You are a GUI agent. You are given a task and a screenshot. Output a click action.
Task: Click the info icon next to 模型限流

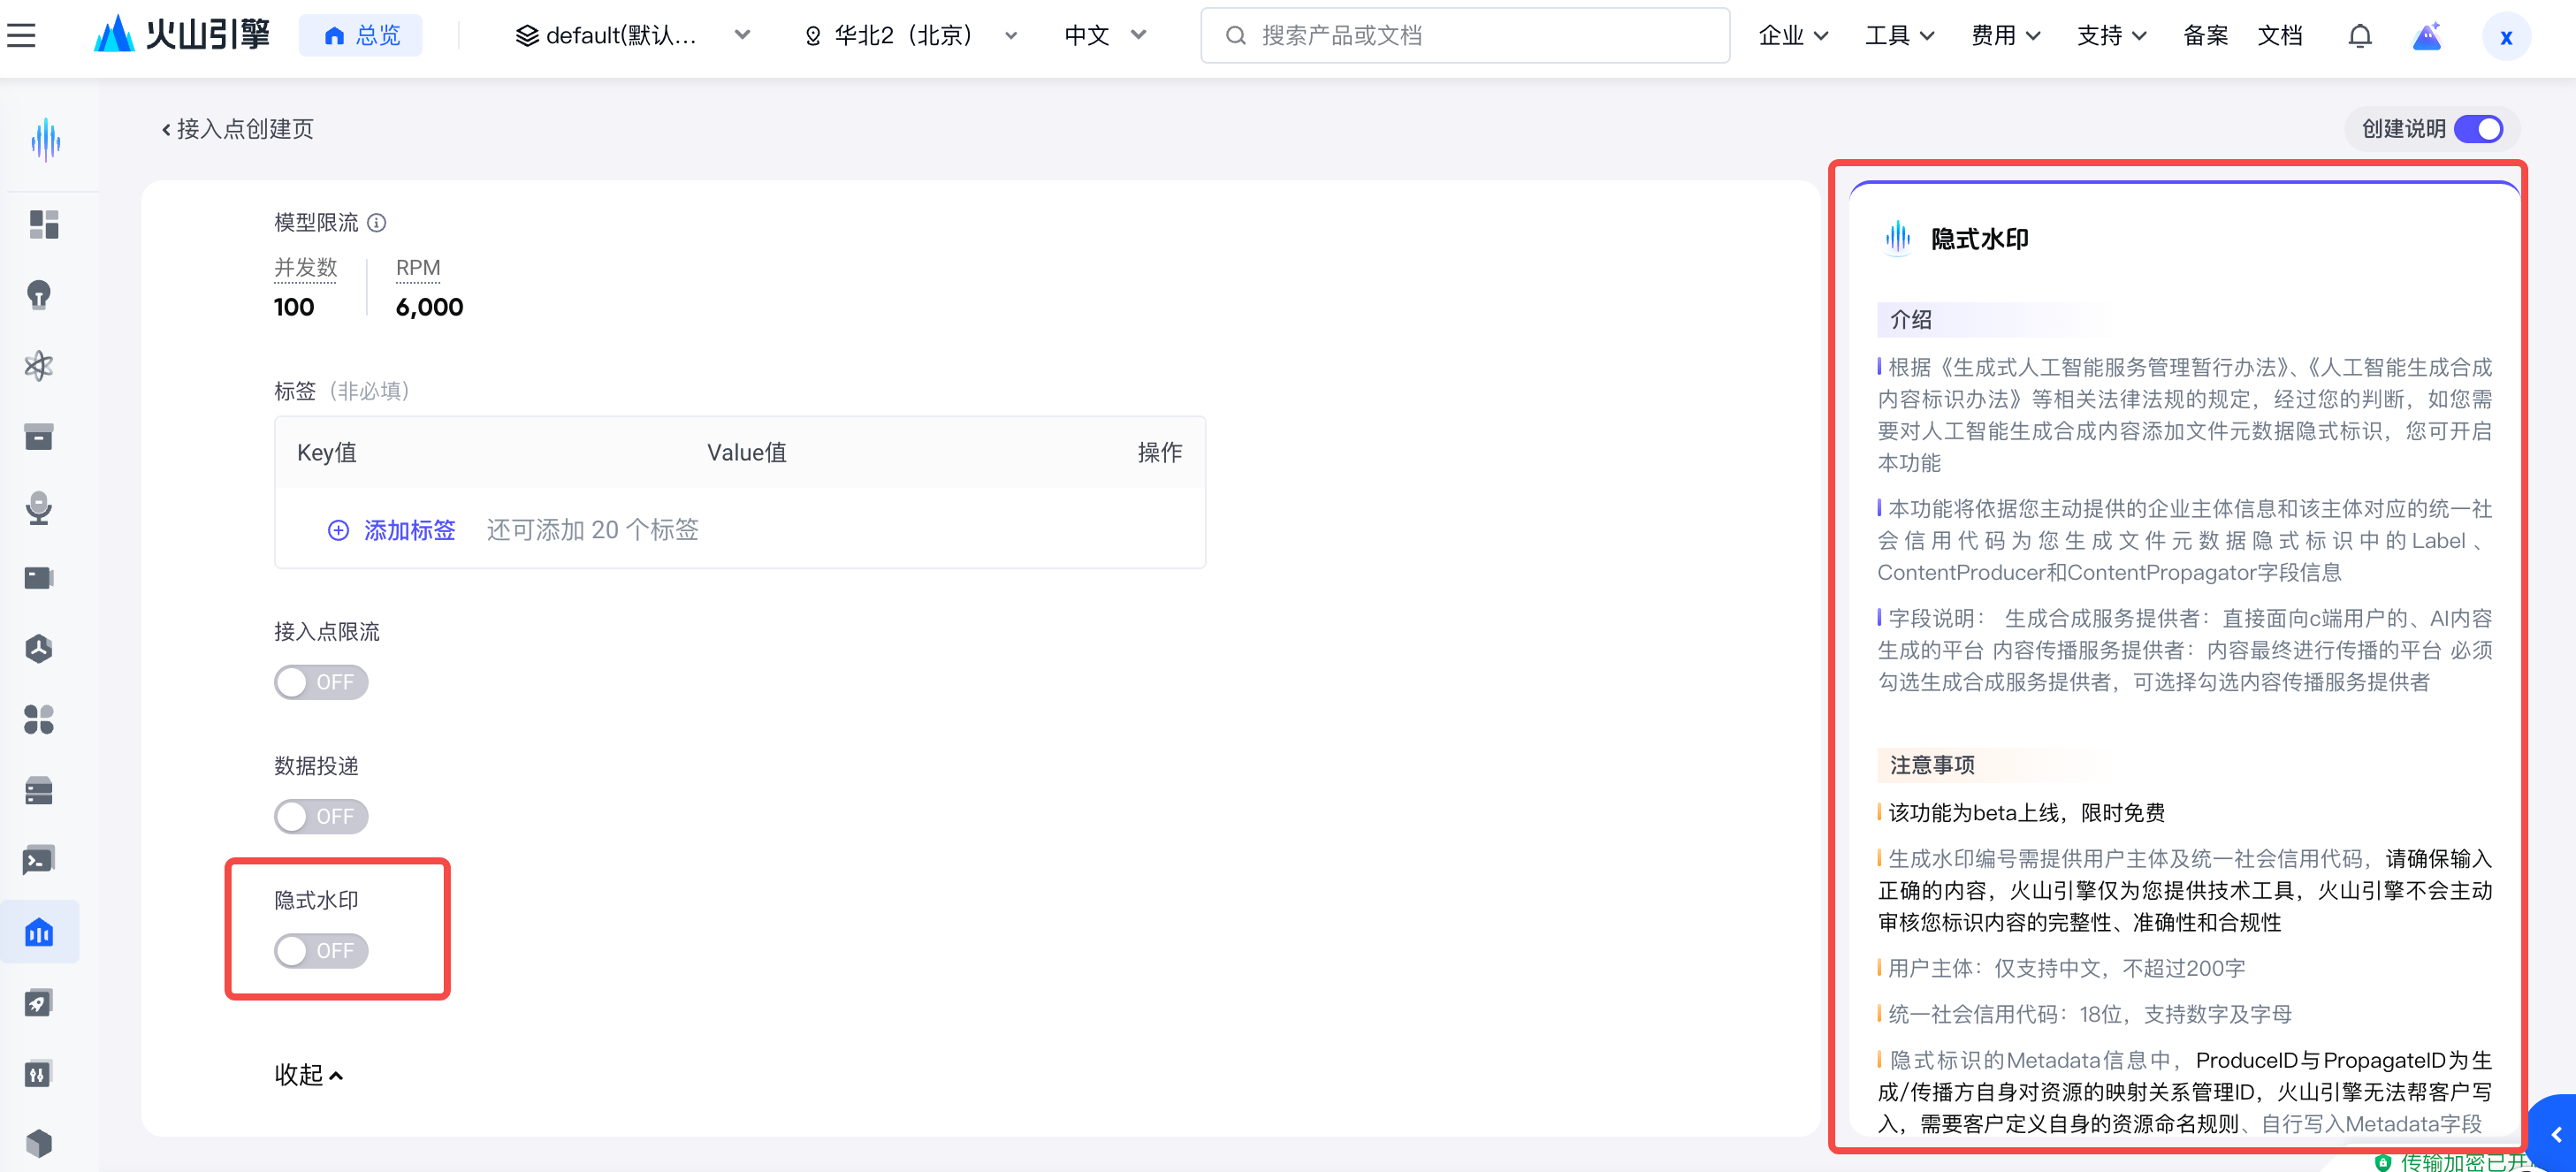(377, 222)
